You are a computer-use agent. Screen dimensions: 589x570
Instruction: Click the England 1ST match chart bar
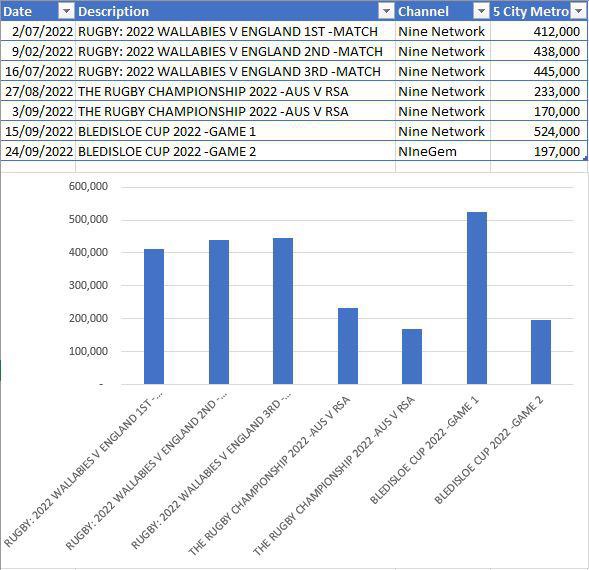point(154,316)
